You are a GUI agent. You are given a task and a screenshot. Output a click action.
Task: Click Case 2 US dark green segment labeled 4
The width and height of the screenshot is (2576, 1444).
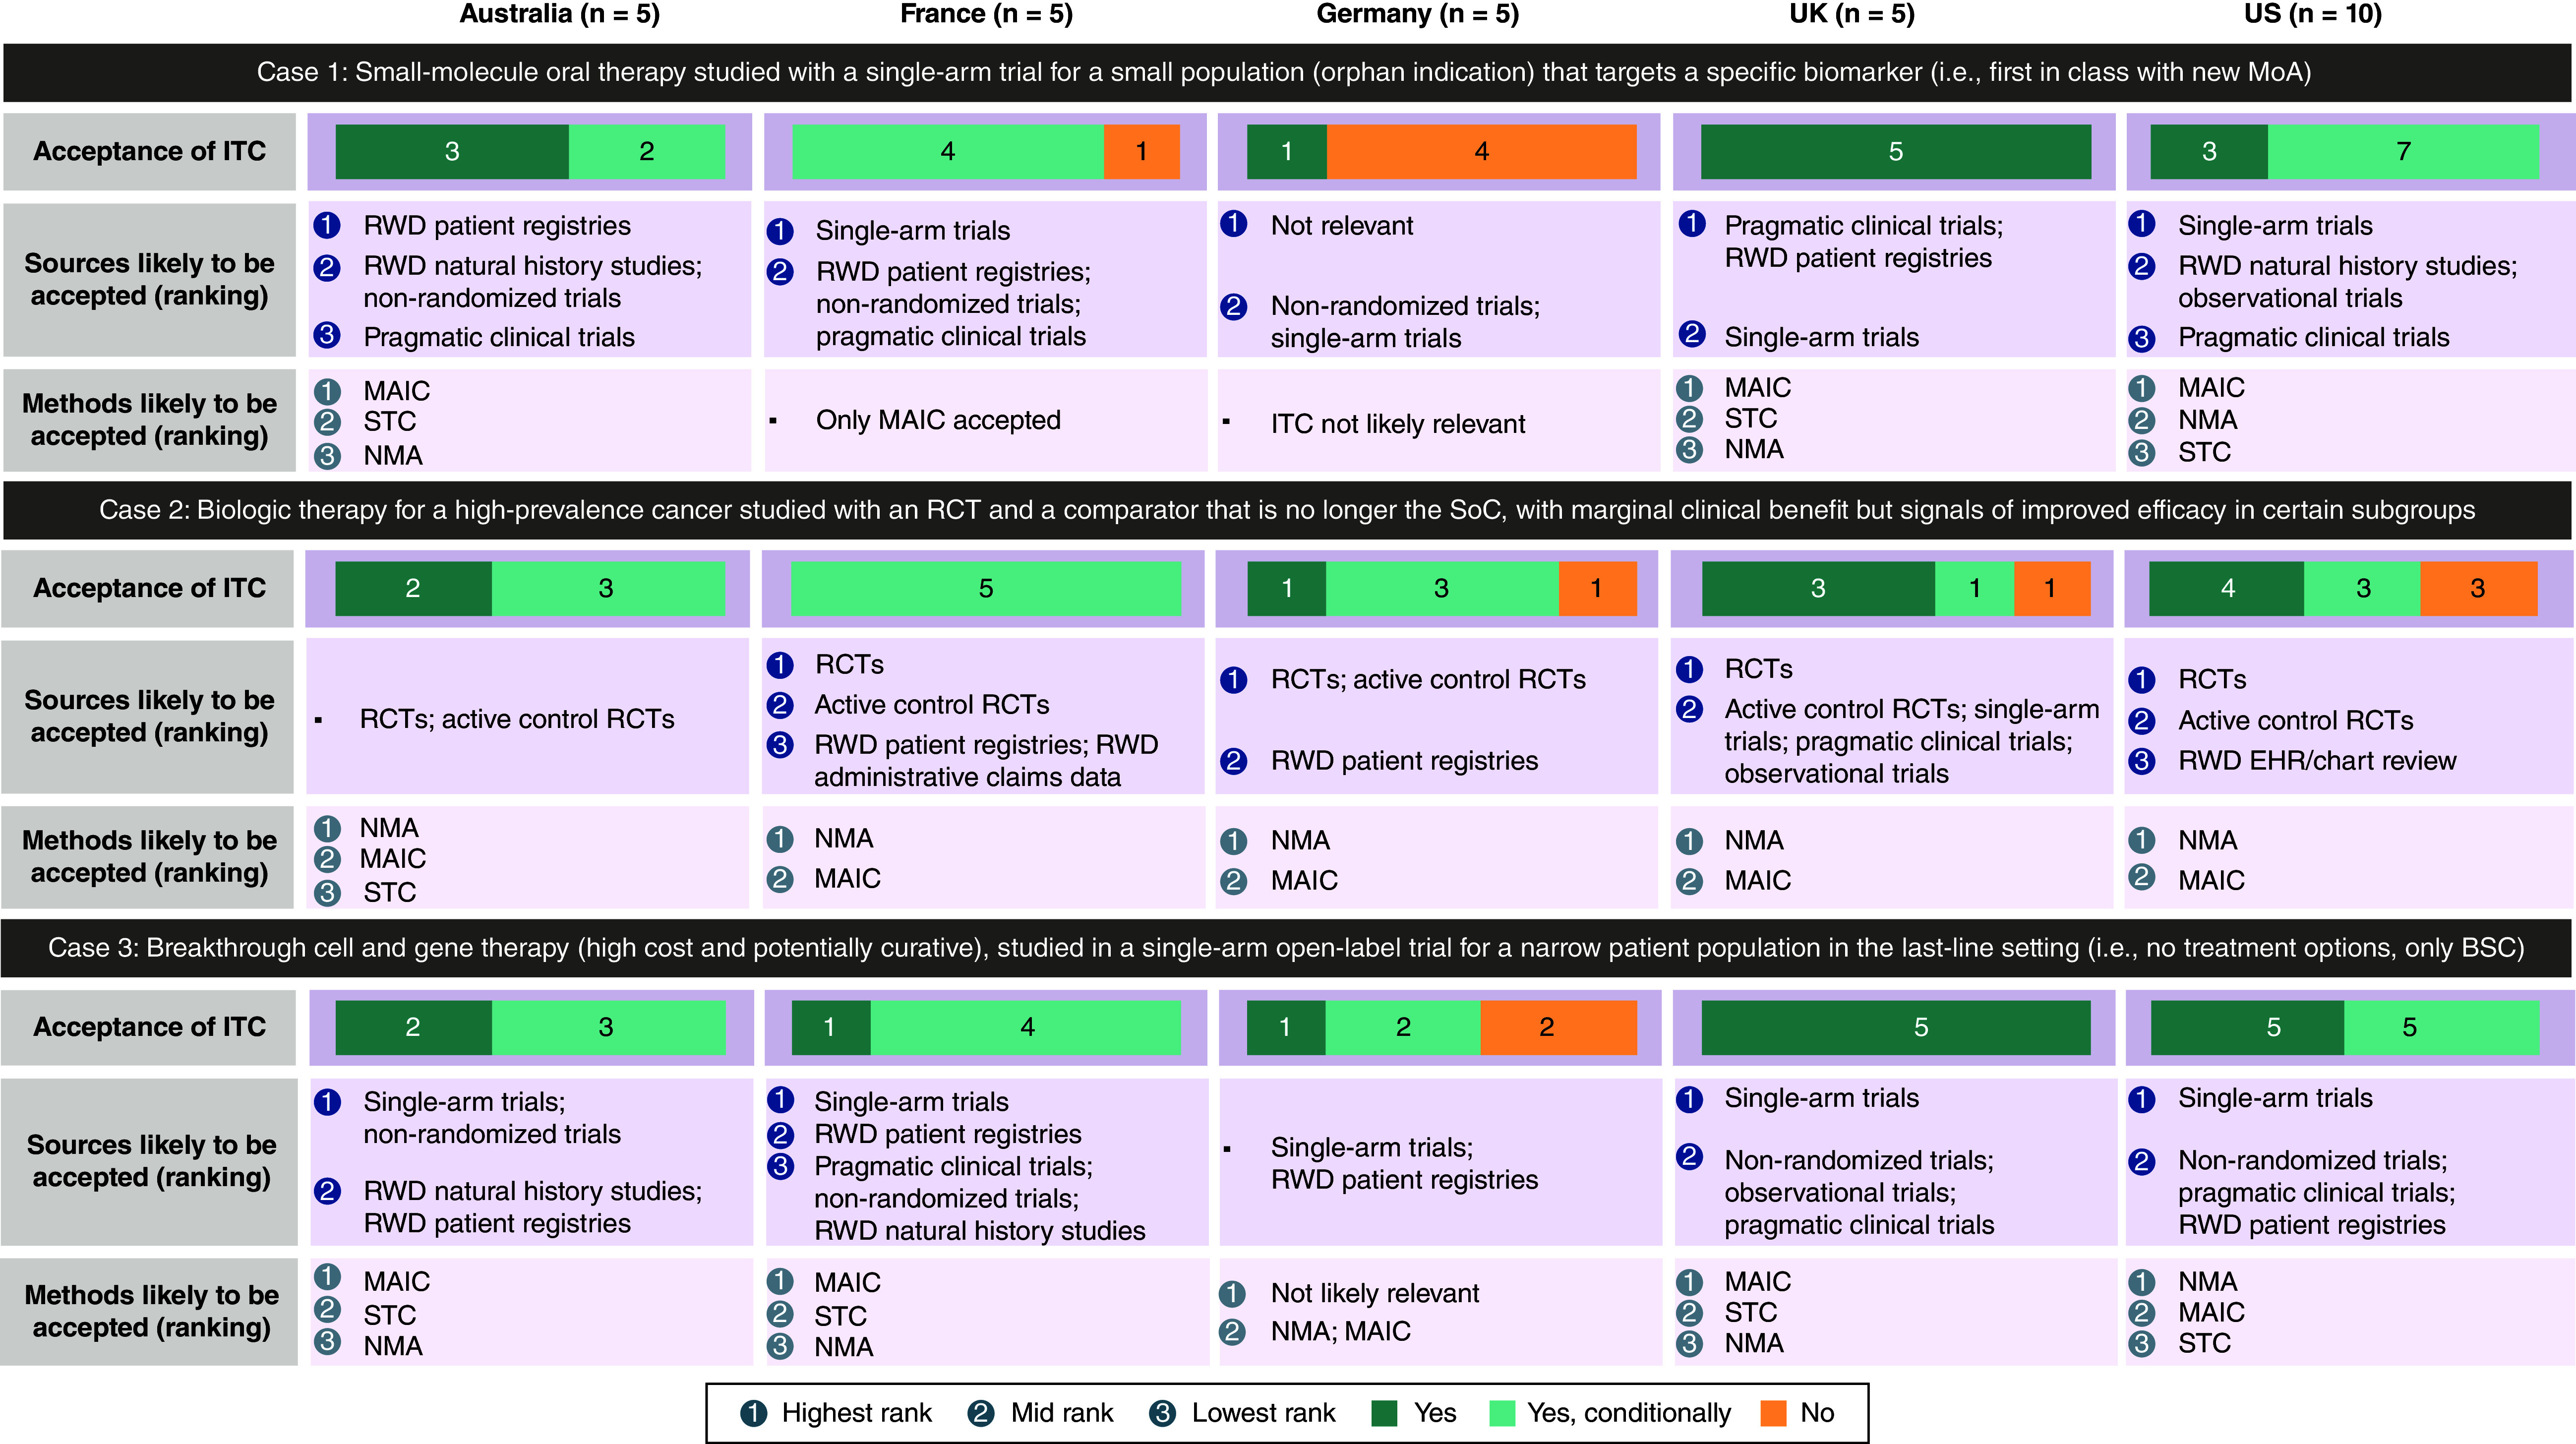(2226, 589)
